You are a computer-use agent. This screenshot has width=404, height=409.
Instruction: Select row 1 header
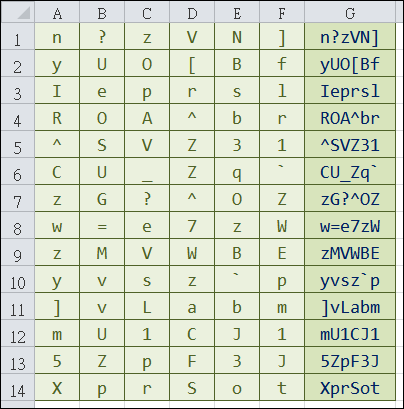click(18, 37)
